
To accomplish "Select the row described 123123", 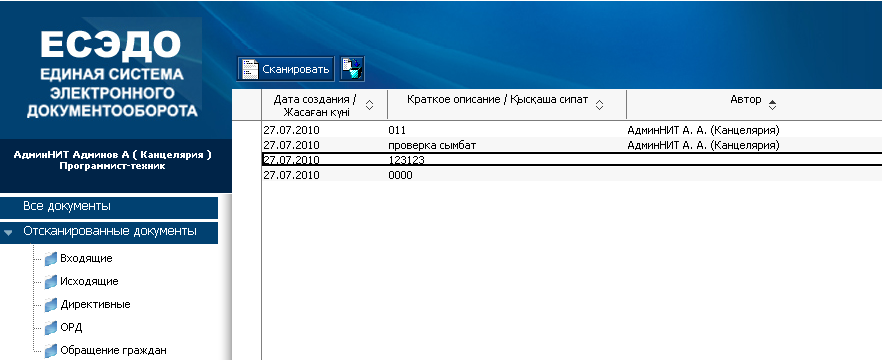I will coord(572,160).
